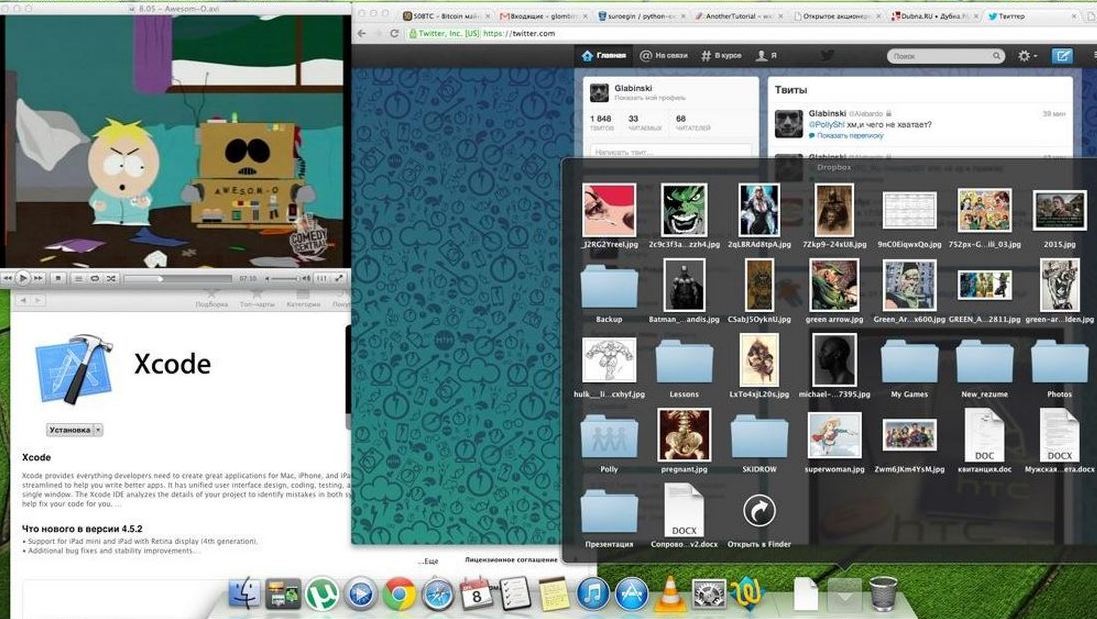Screen dimensions: 1097x619
Task: Open Главная home in Twitter nav
Action: coord(604,55)
